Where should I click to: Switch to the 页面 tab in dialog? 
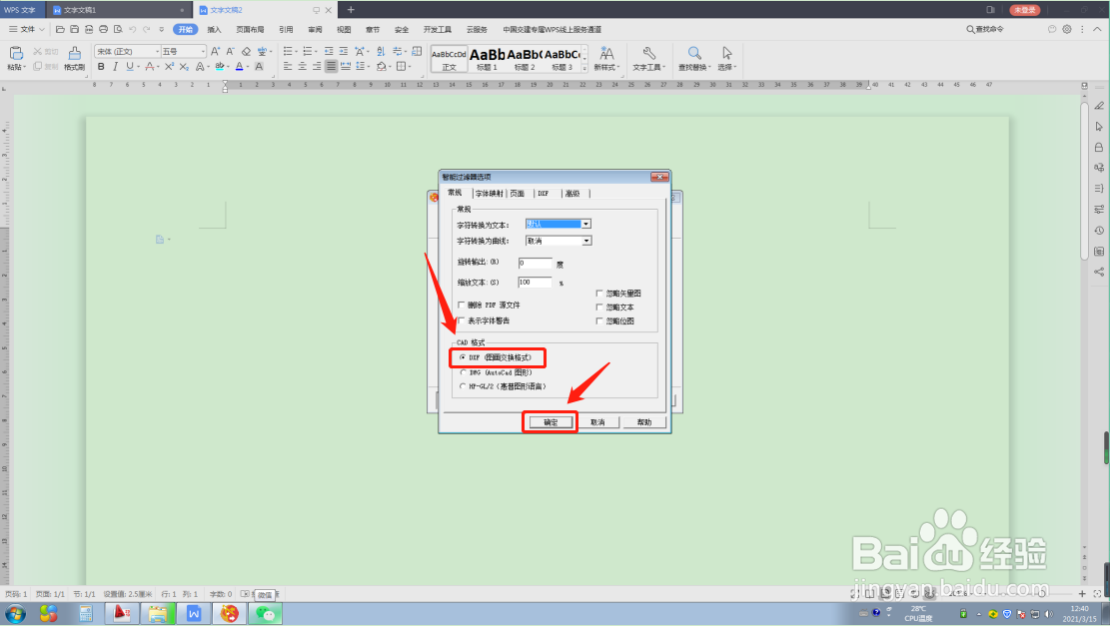517,193
